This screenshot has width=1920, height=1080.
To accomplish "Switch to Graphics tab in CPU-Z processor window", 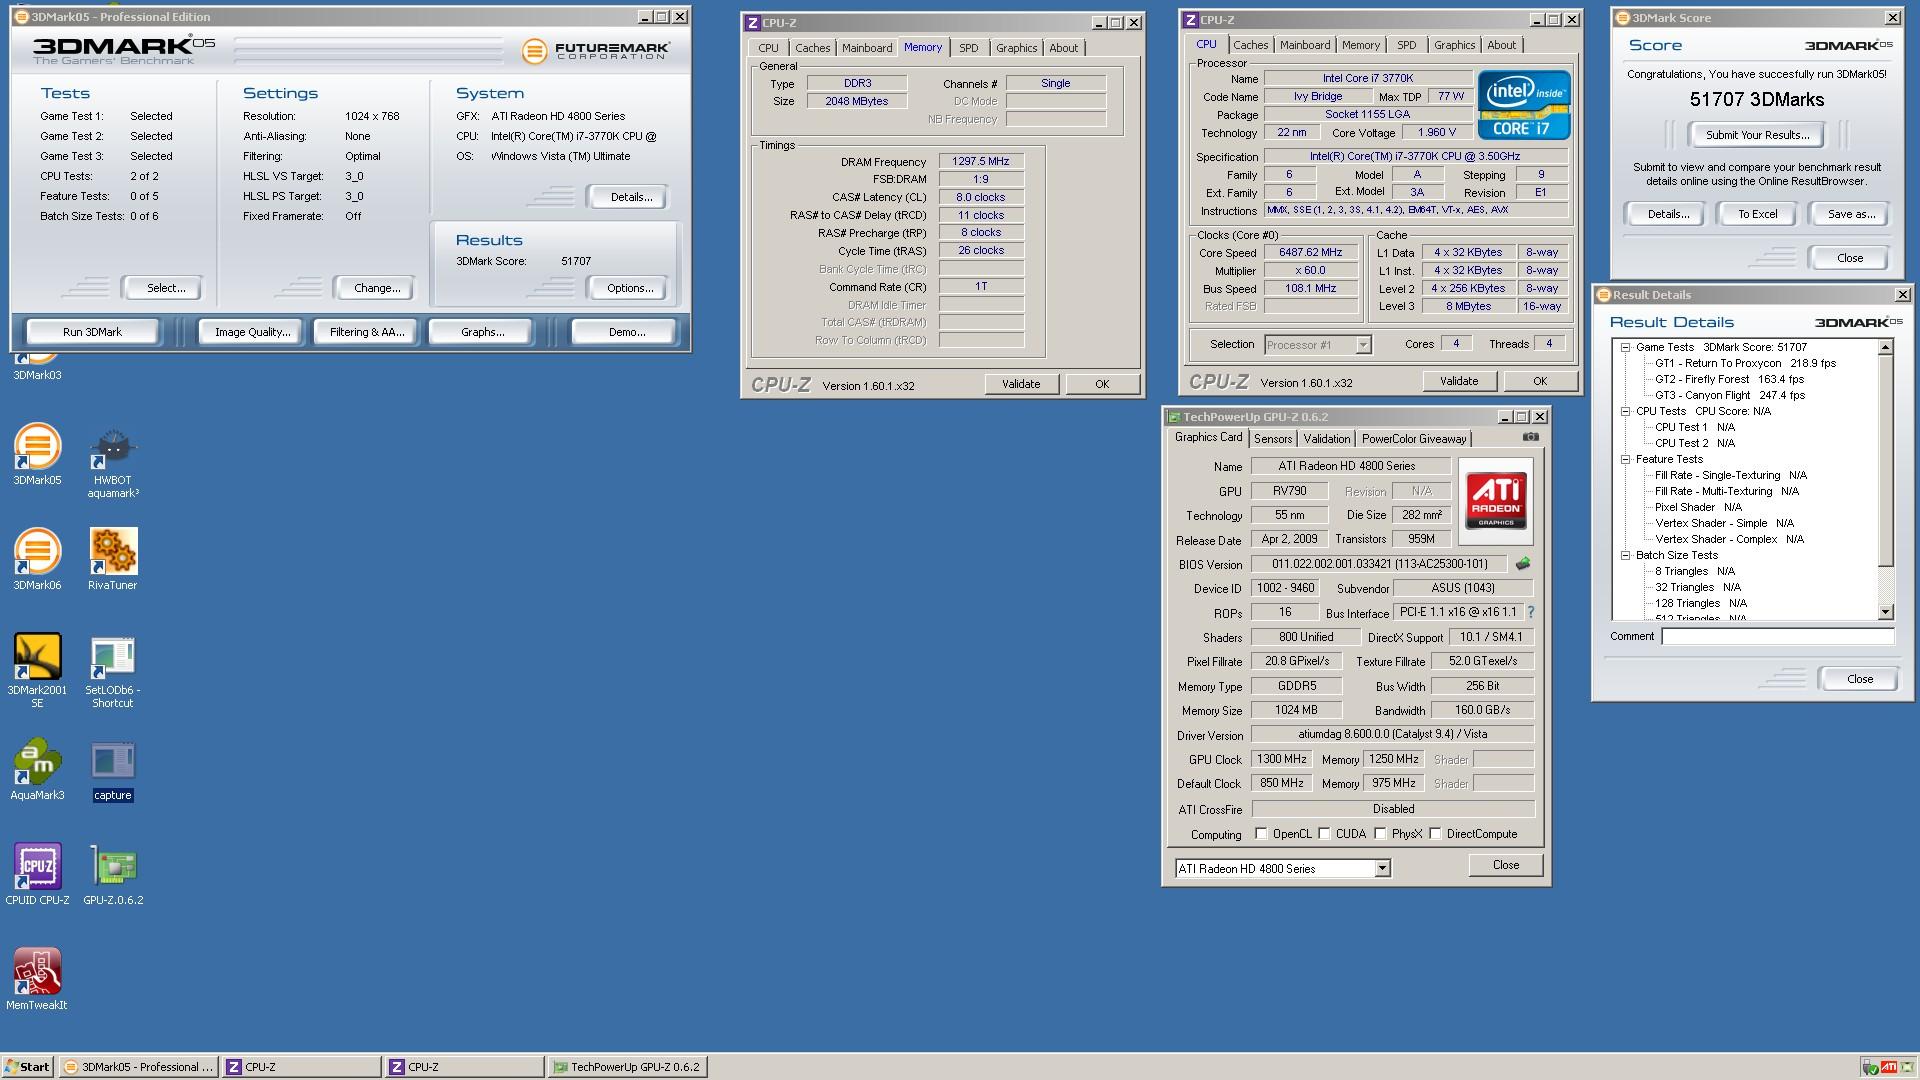I will (x=1454, y=45).
